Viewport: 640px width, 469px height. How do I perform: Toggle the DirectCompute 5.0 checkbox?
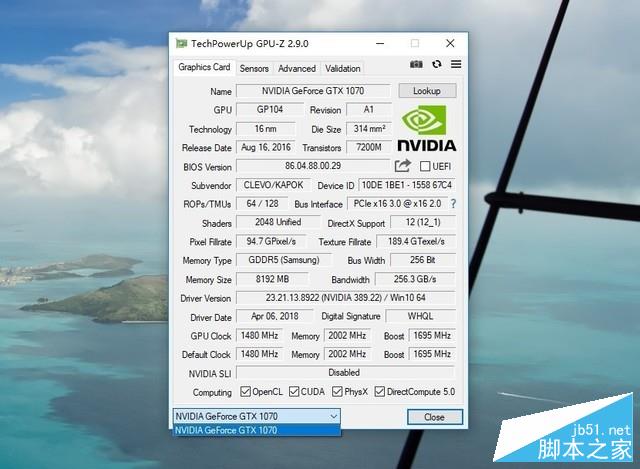point(380,391)
